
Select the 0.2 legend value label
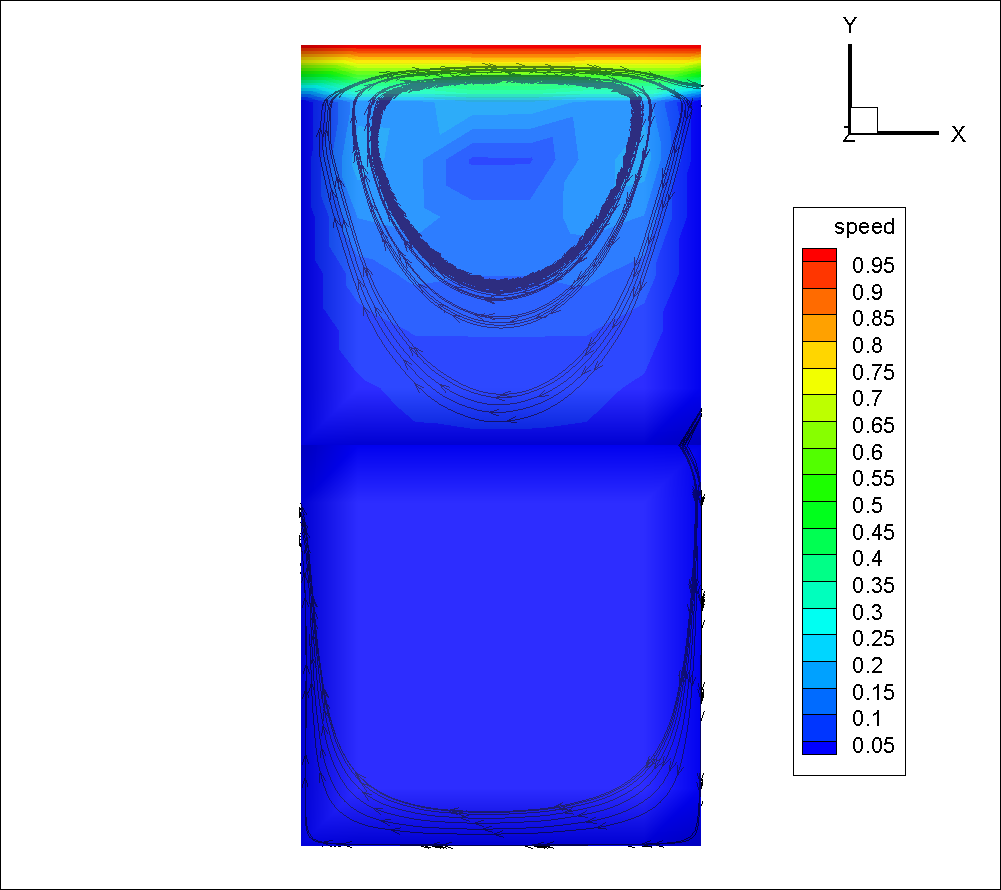867,665
